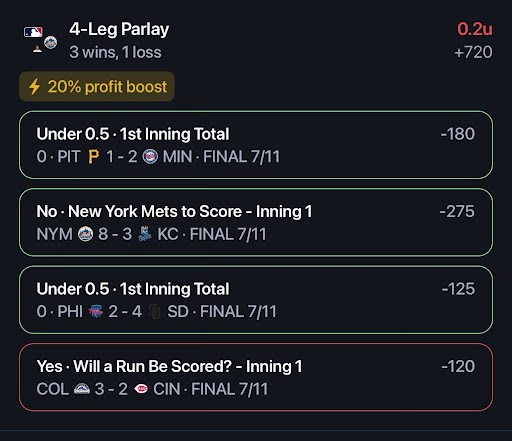512x441 pixels.
Task: Click the Kansas City Royals logo icon
Action: tap(145, 234)
